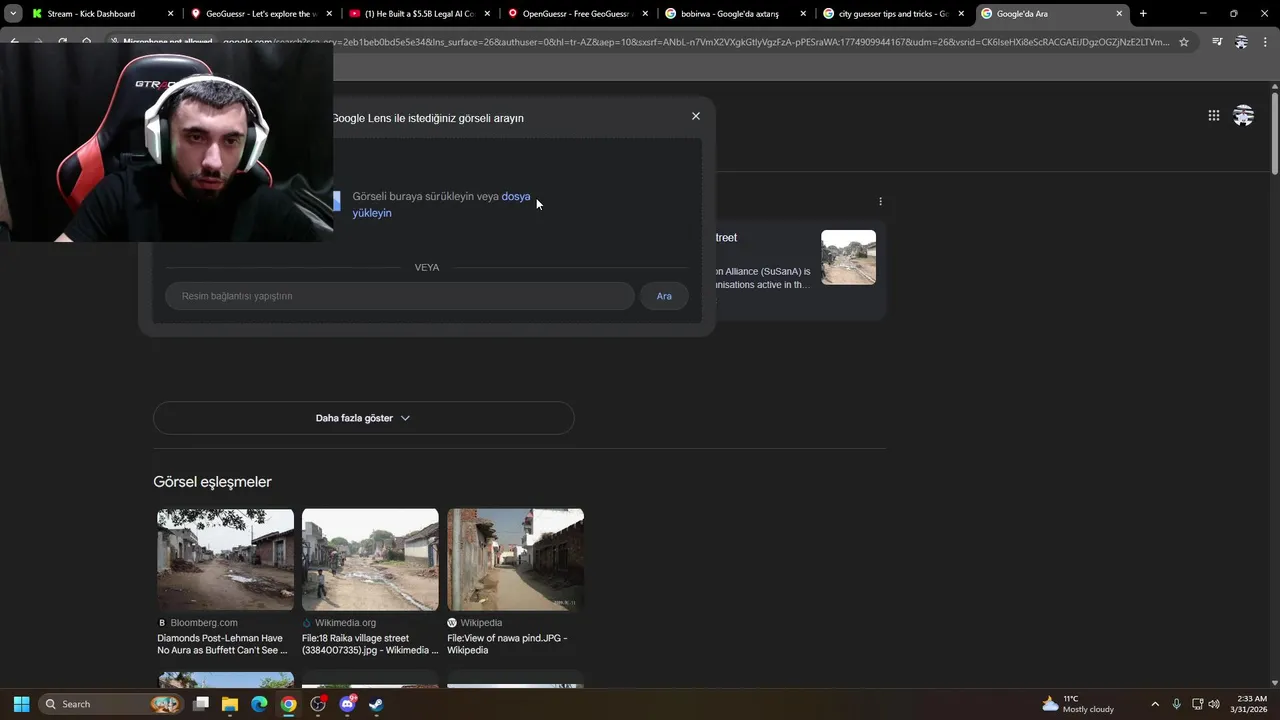Click the Ara search button
Image resolution: width=1280 pixels, height=720 pixels.
click(664, 296)
